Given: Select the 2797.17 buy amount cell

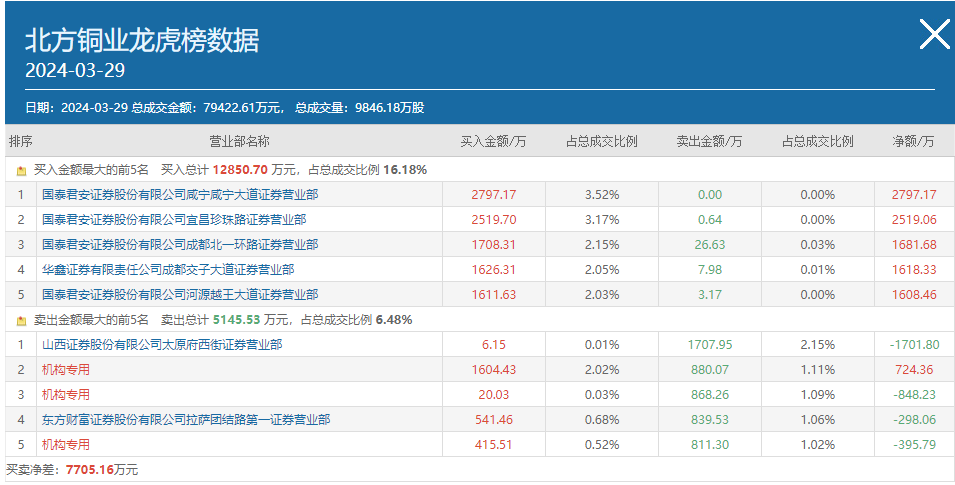Looking at the screenshot, I should (x=494, y=195).
